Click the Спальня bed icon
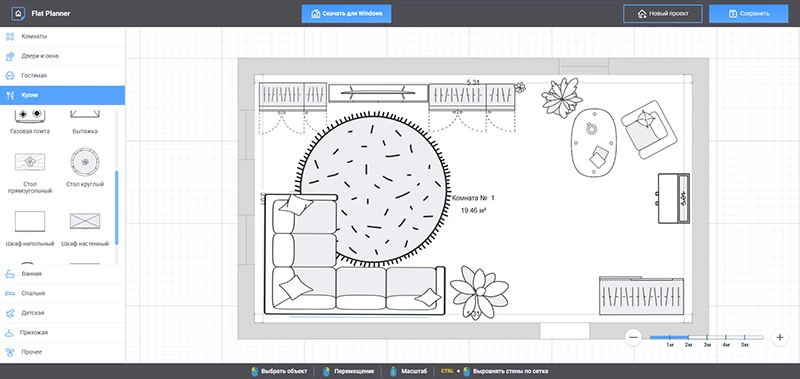800x379 pixels. (x=10, y=293)
